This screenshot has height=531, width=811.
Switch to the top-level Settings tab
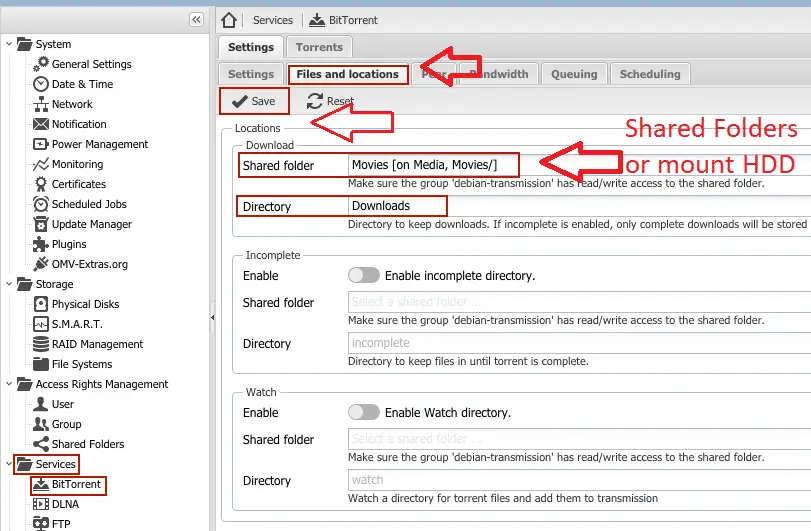(x=251, y=47)
